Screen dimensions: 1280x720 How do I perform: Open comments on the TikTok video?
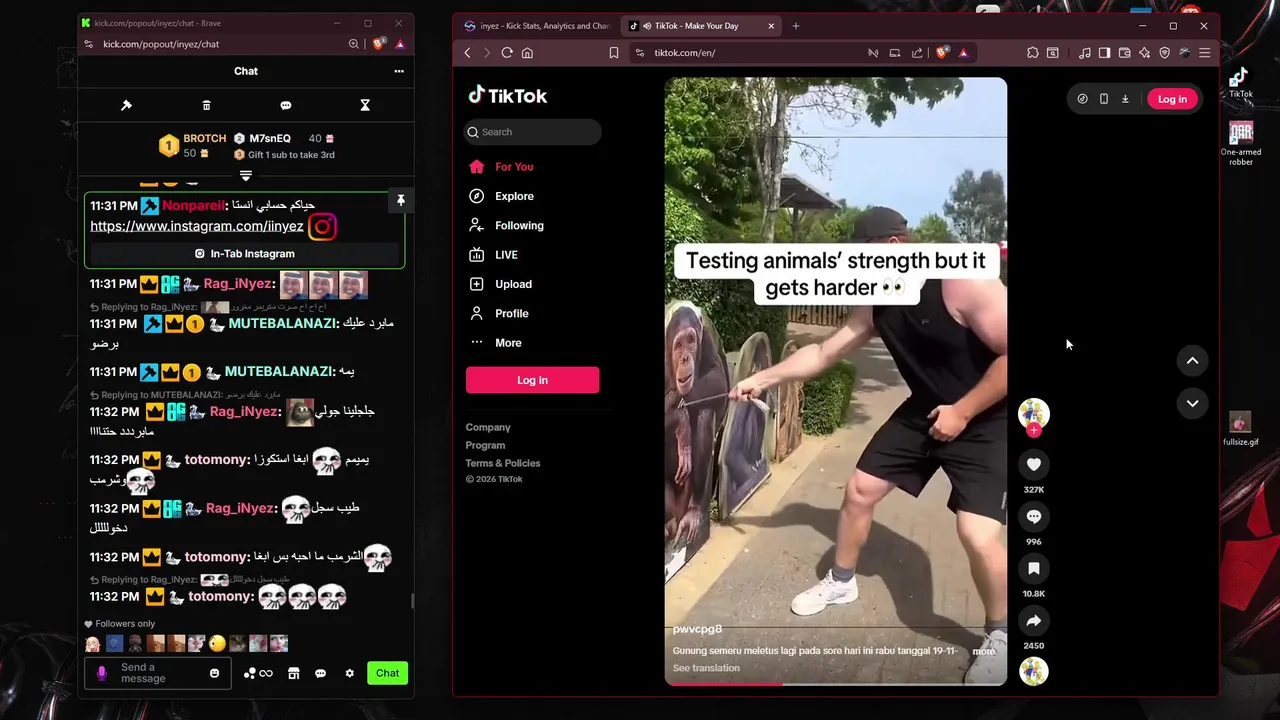1034,516
